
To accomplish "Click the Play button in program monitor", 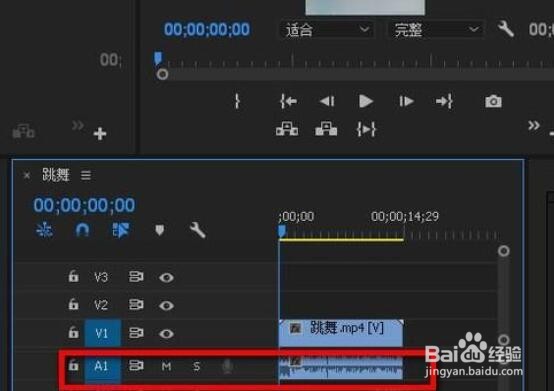I will 366,101.
